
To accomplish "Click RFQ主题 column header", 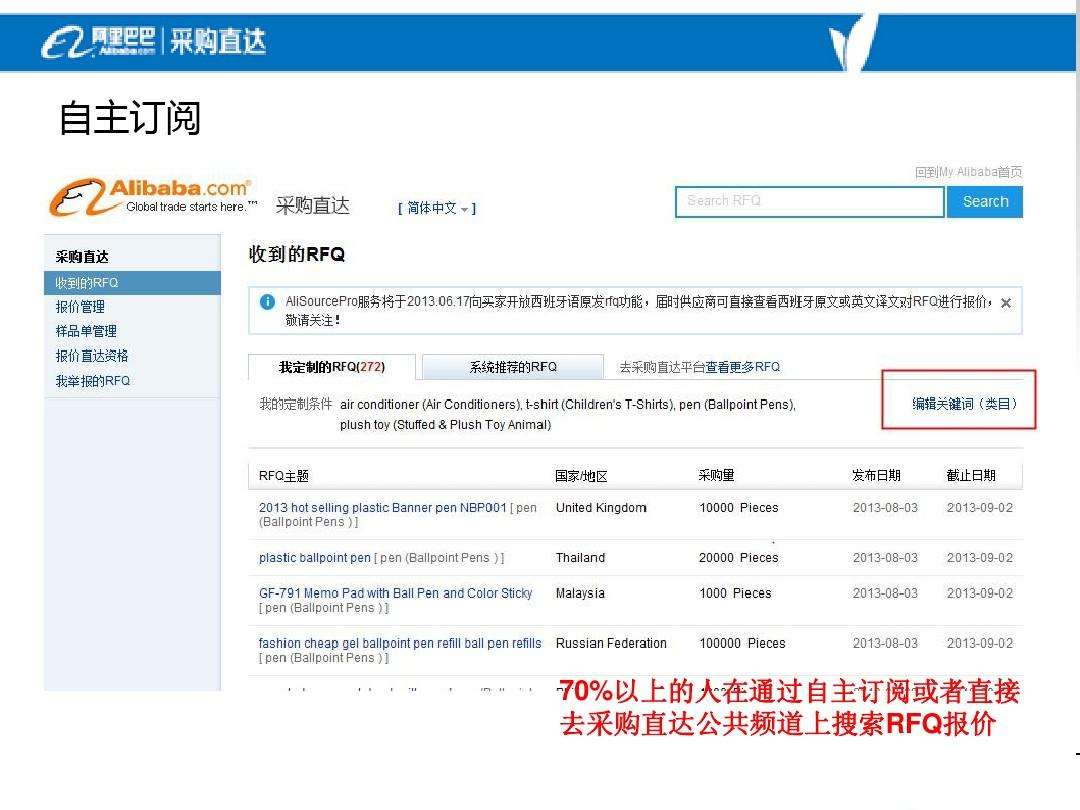I will click(284, 476).
